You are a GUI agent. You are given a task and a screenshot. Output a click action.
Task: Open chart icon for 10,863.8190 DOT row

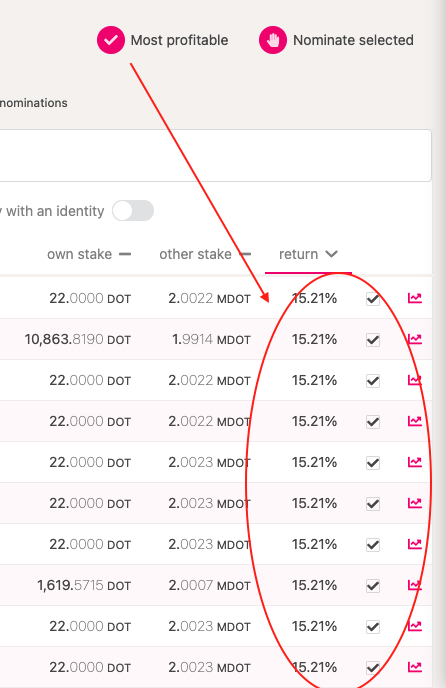point(415,339)
